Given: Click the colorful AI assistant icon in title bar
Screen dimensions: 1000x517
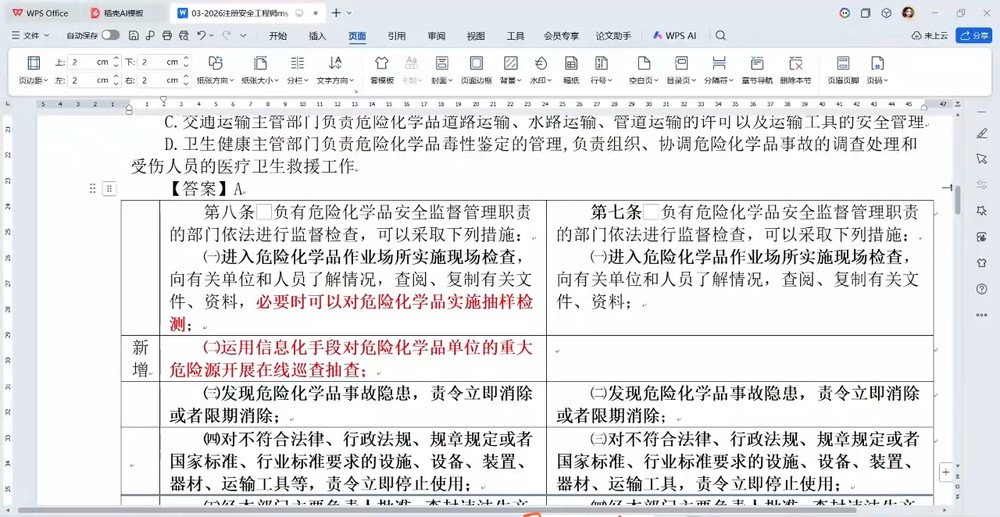Looking at the screenshot, I should (x=844, y=13).
